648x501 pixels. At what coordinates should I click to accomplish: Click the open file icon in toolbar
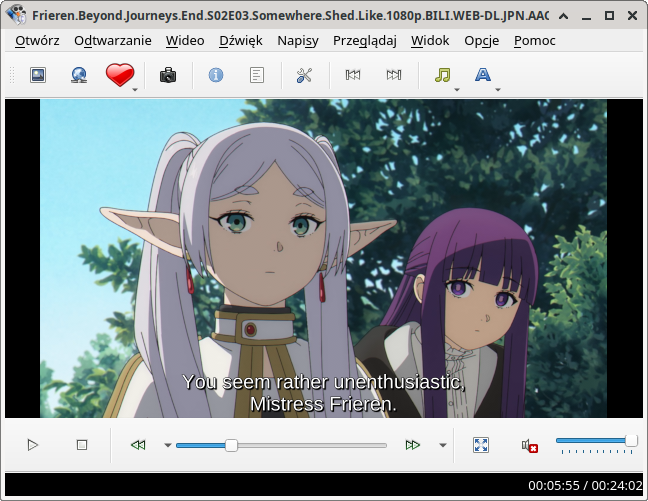[x=38, y=75]
